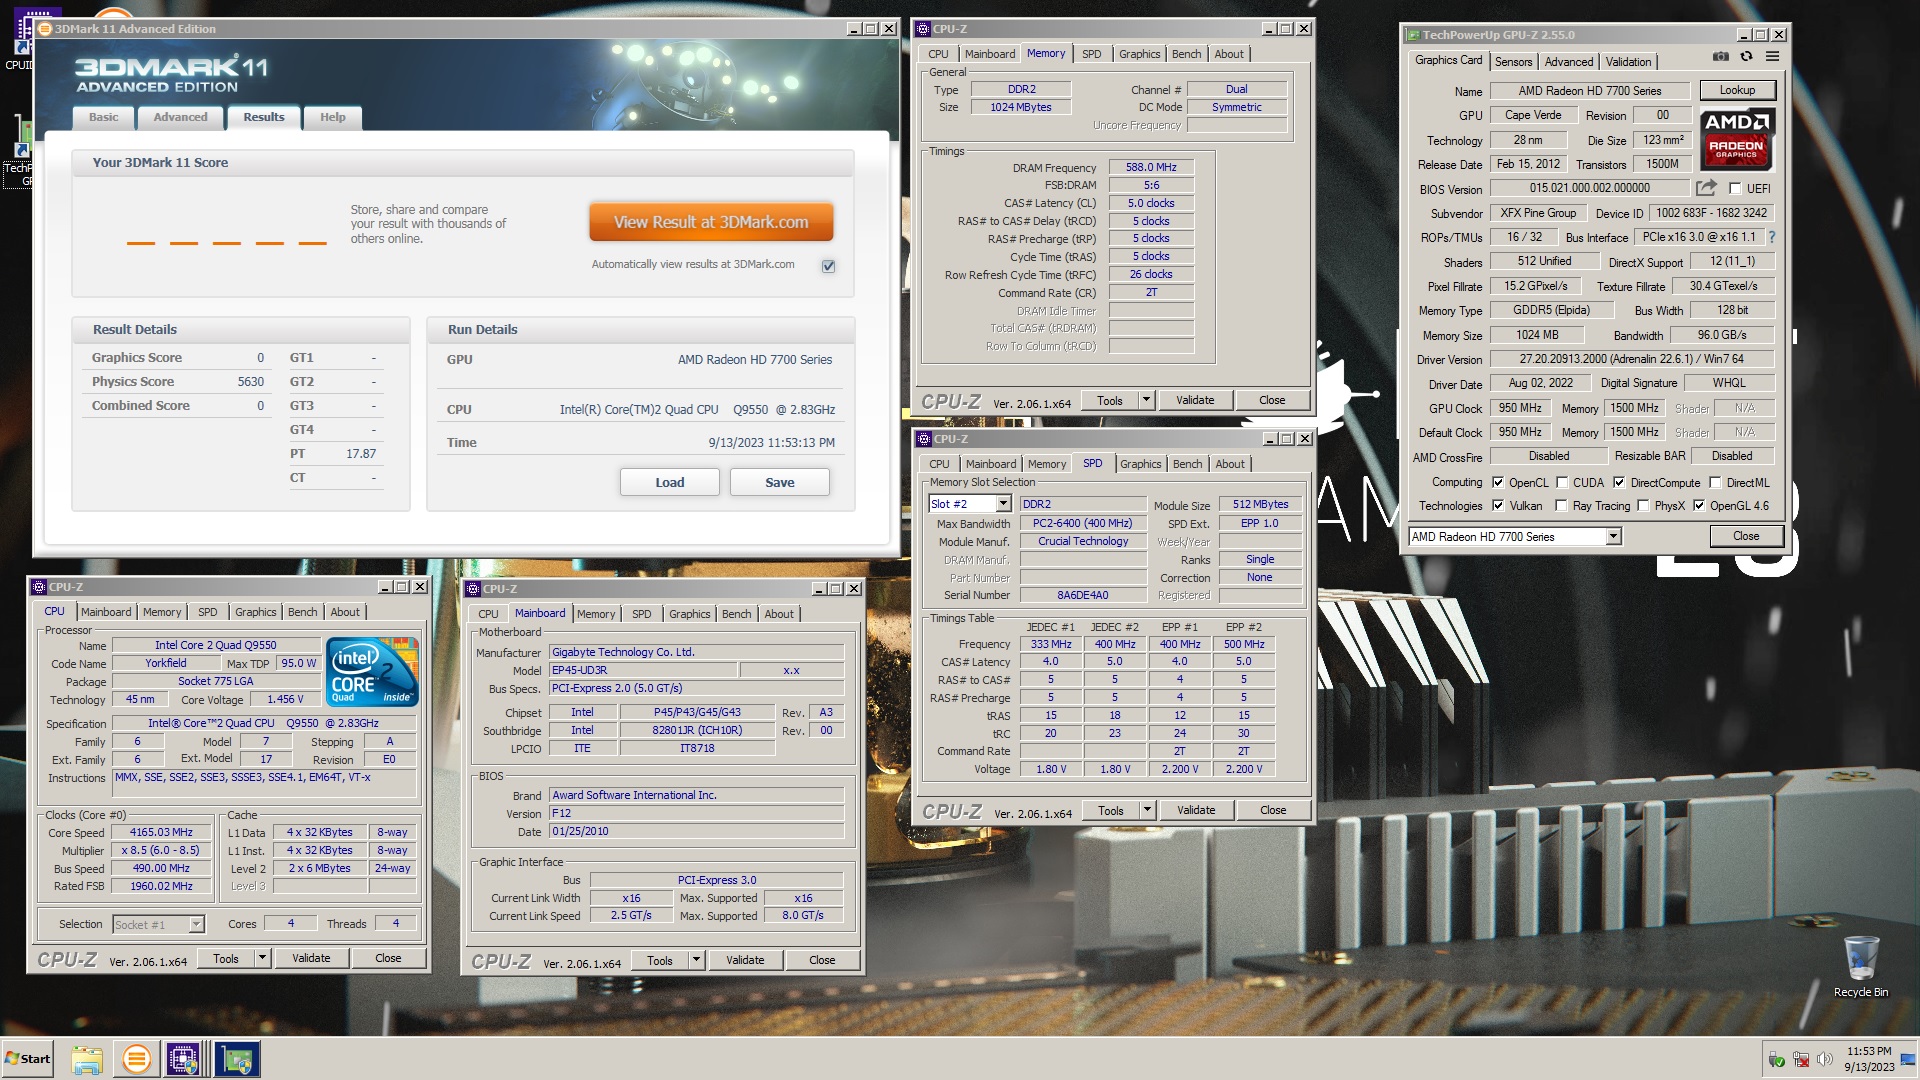Open the Start menu

pyautogui.click(x=28, y=1059)
